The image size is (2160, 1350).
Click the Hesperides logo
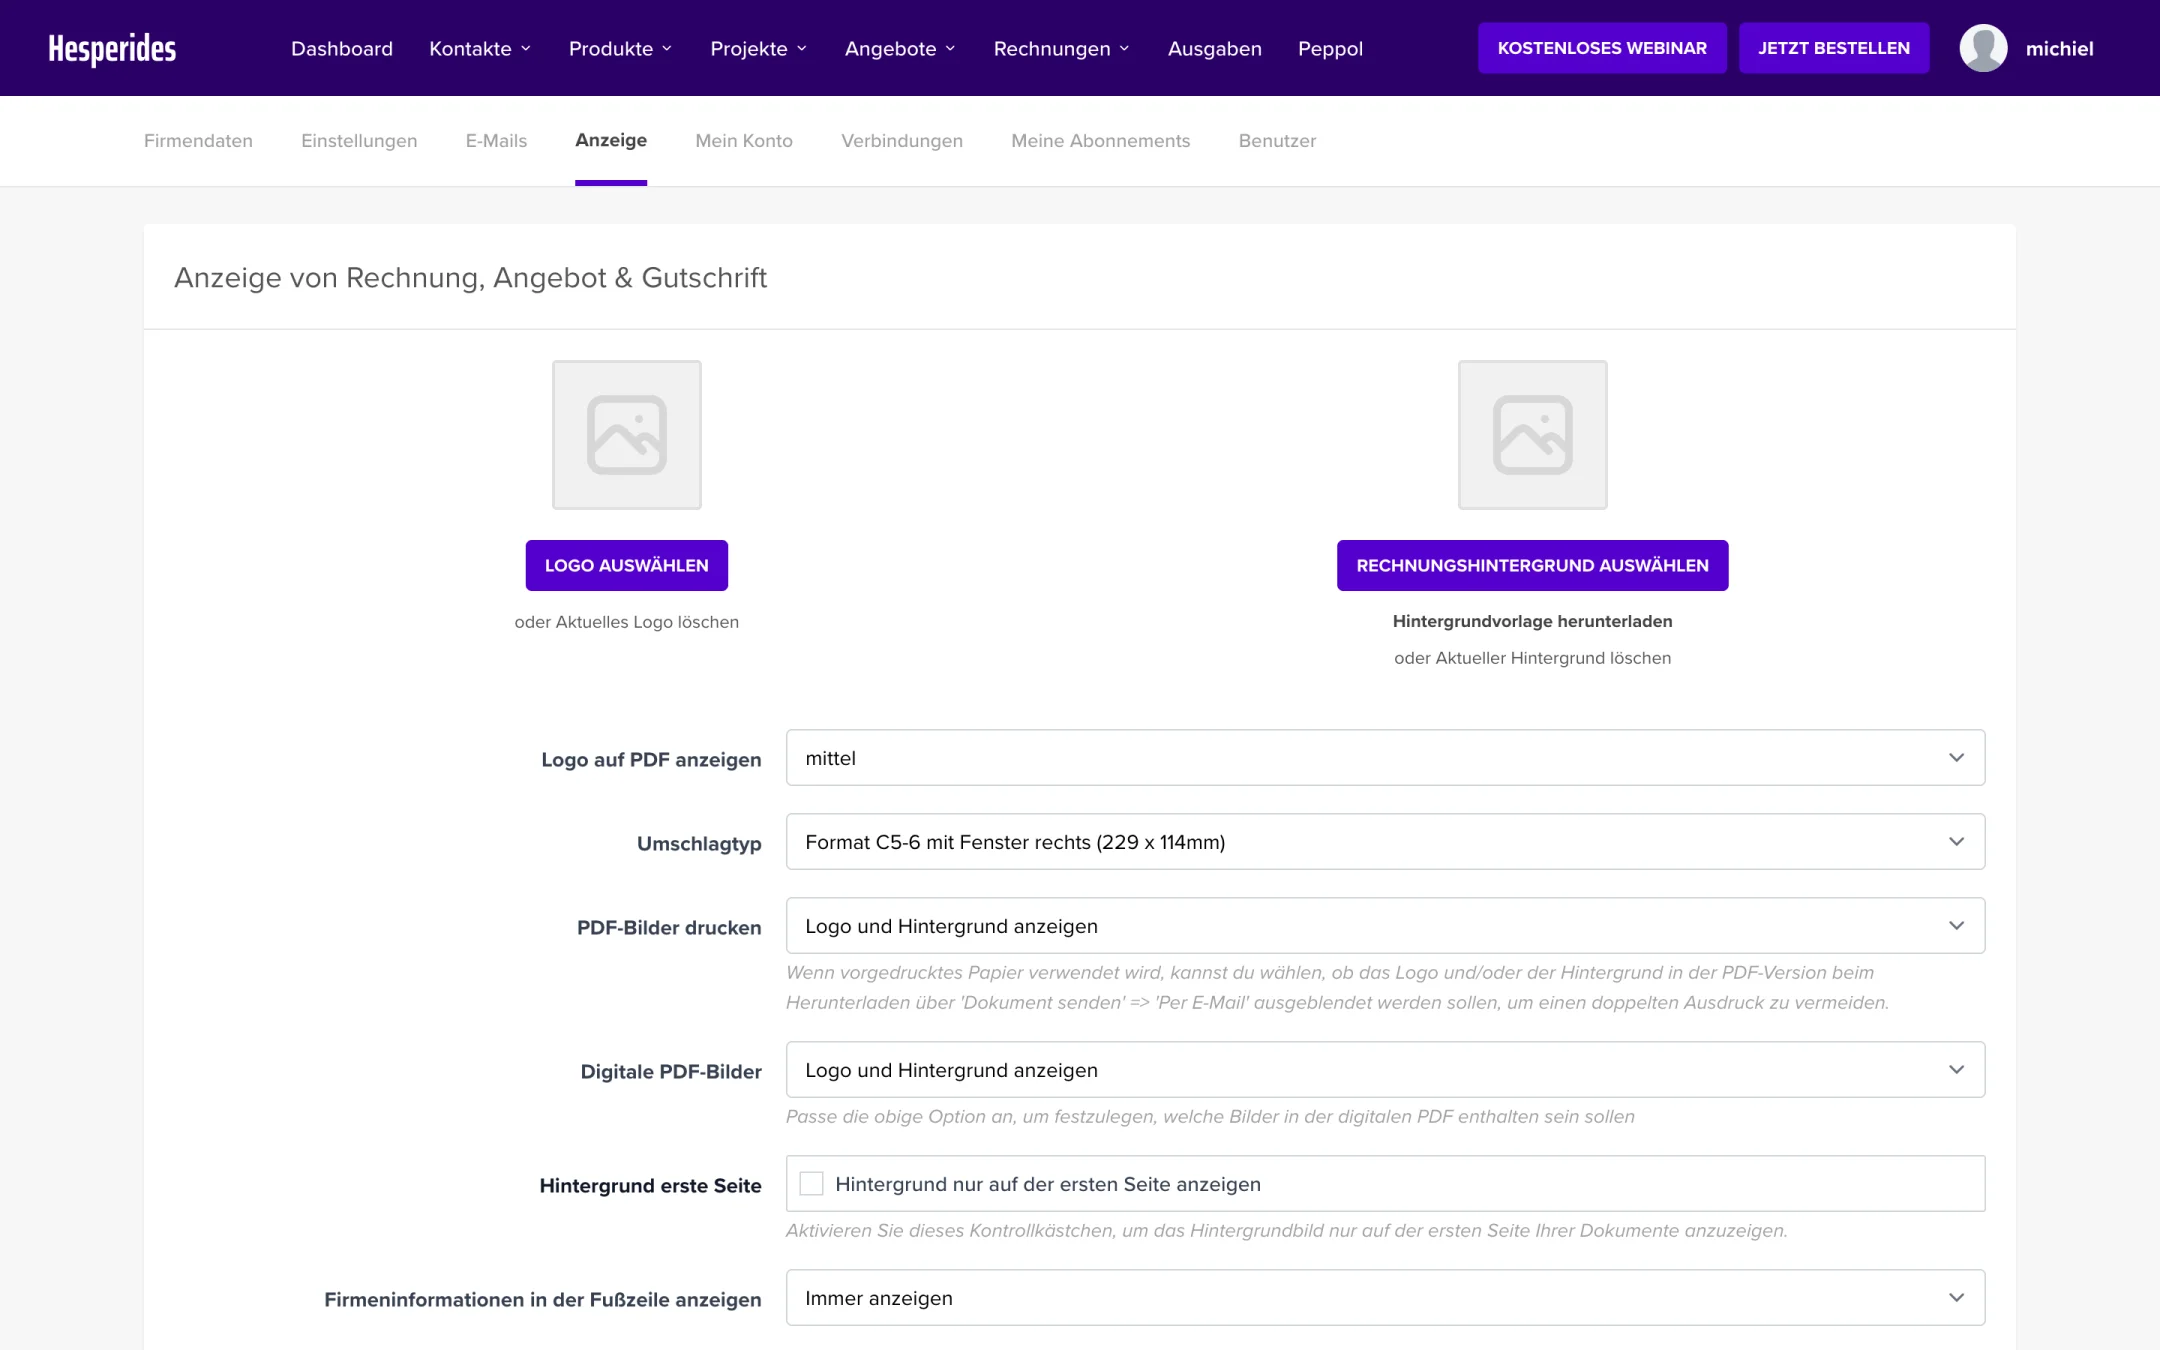coord(112,48)
